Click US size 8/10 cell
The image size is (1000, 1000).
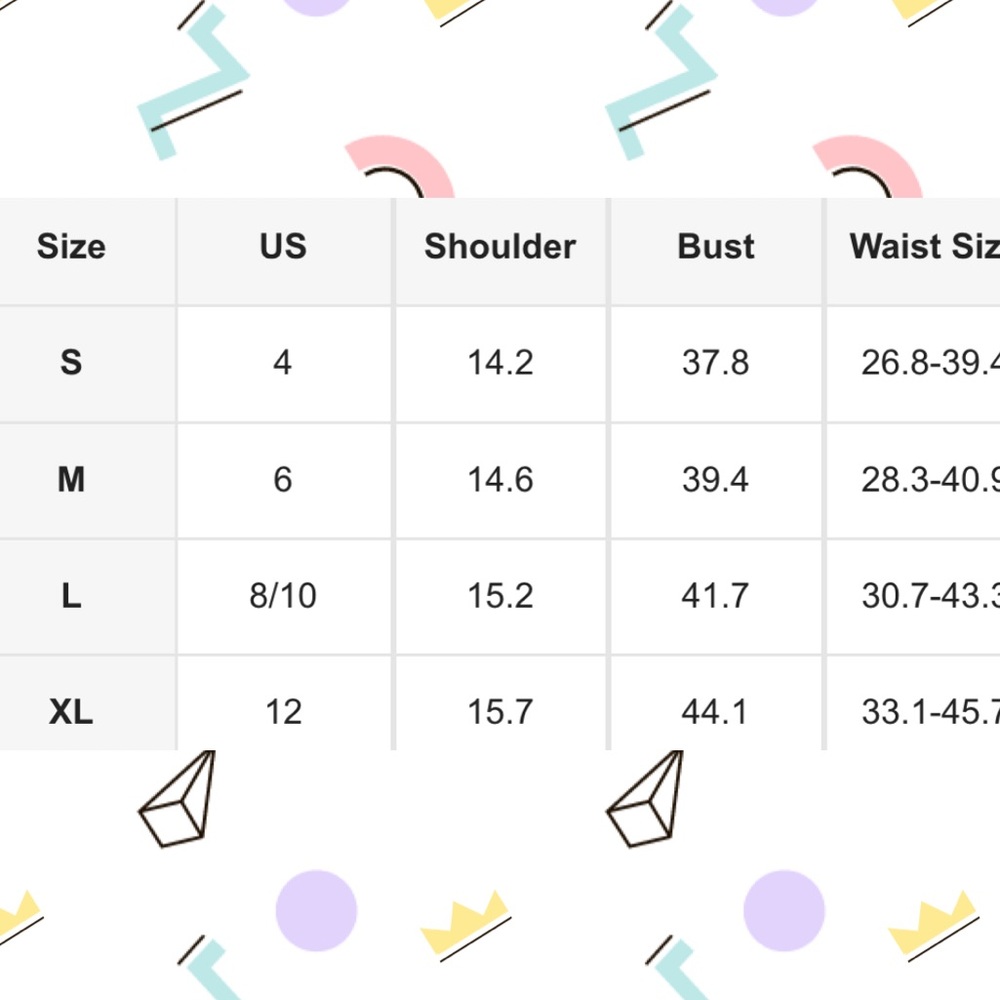point(283,597)
